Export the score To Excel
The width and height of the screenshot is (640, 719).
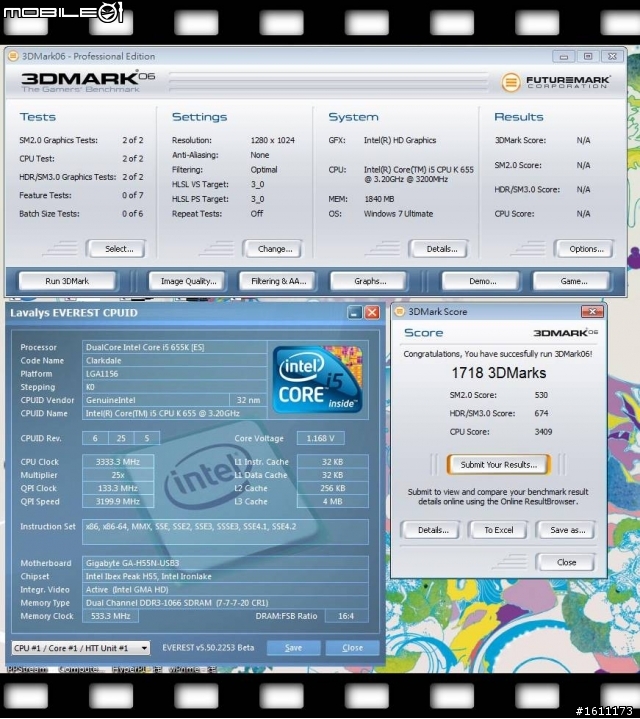[498, 530]
